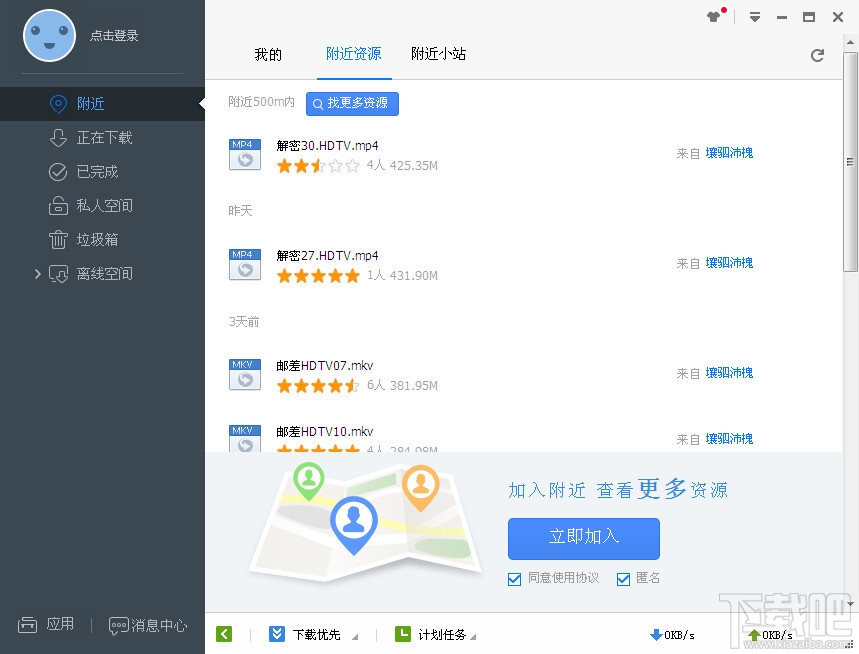Image resolution: width=859 pixels, height=654 pixels.
Task: Open the 应用 apps panel
Action: [47, 624]
